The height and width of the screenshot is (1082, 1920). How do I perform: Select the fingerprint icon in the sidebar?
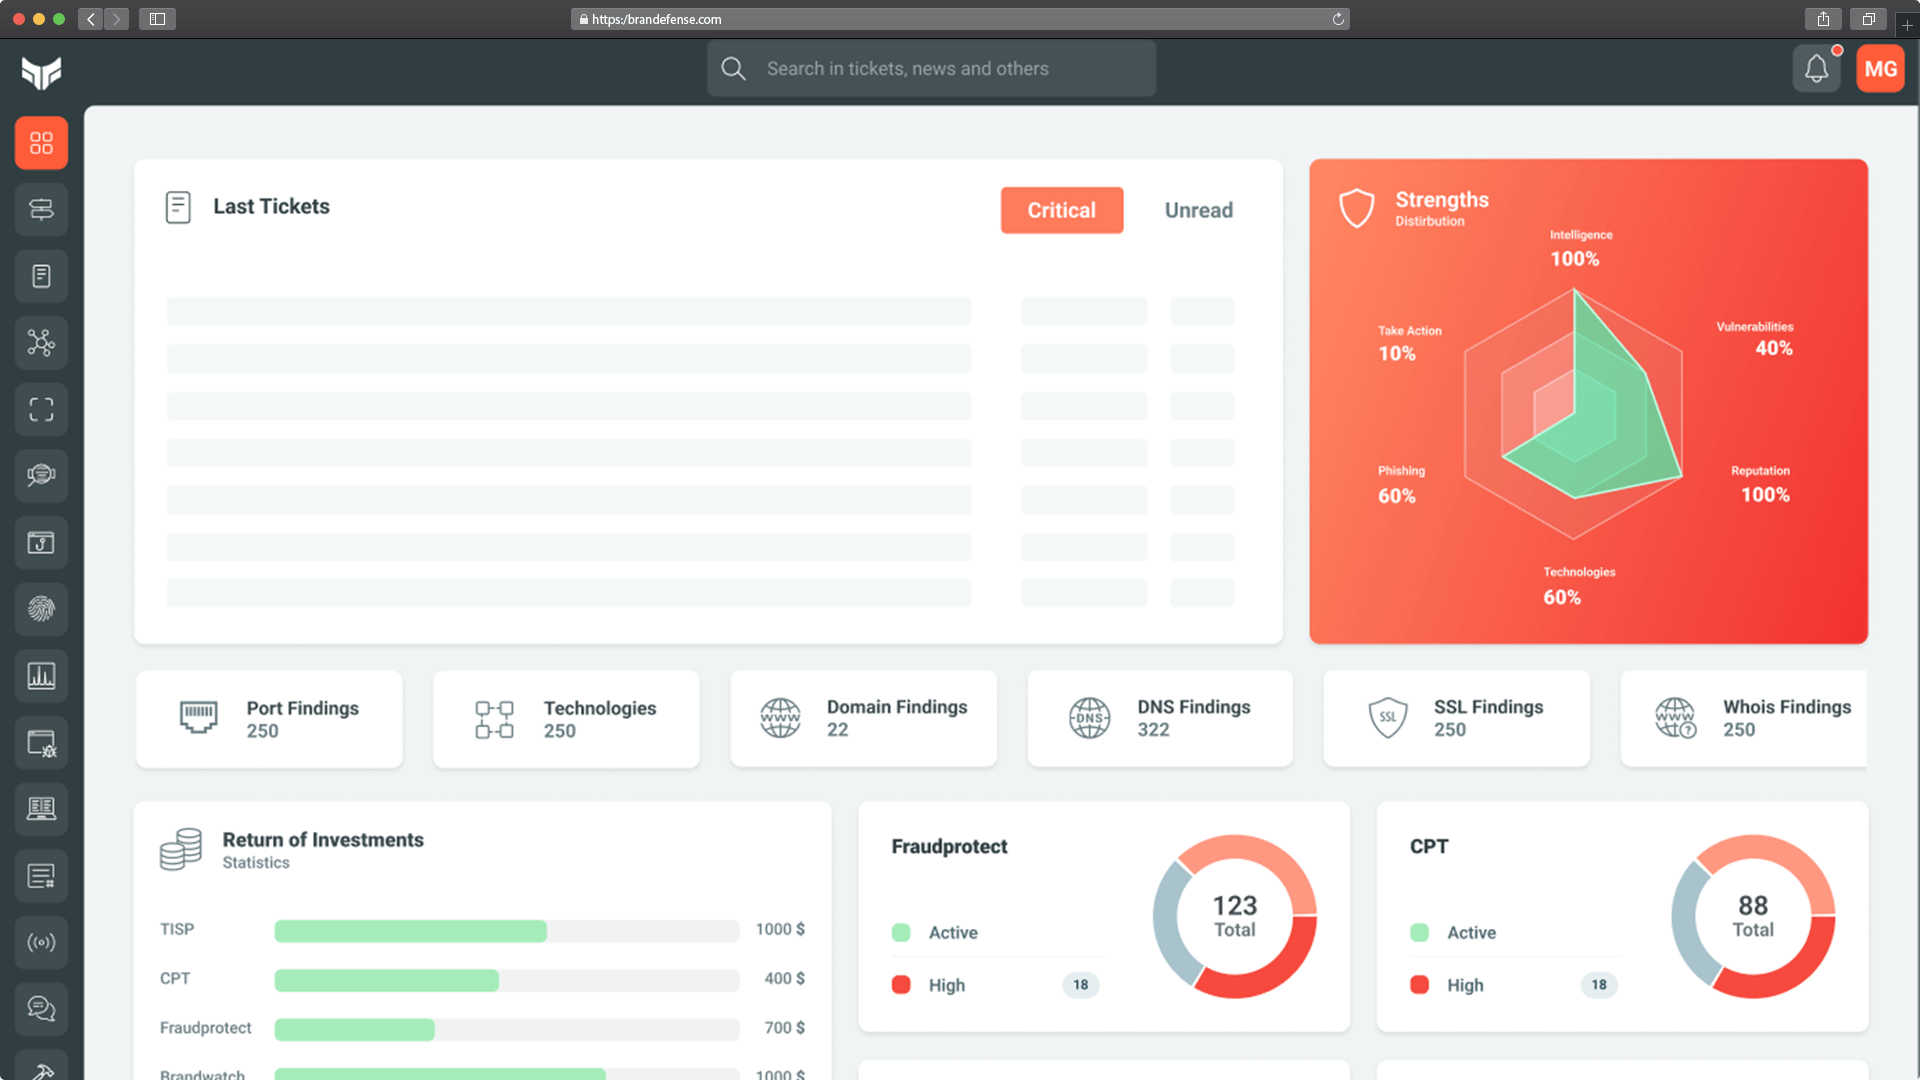tap(41, 609)
